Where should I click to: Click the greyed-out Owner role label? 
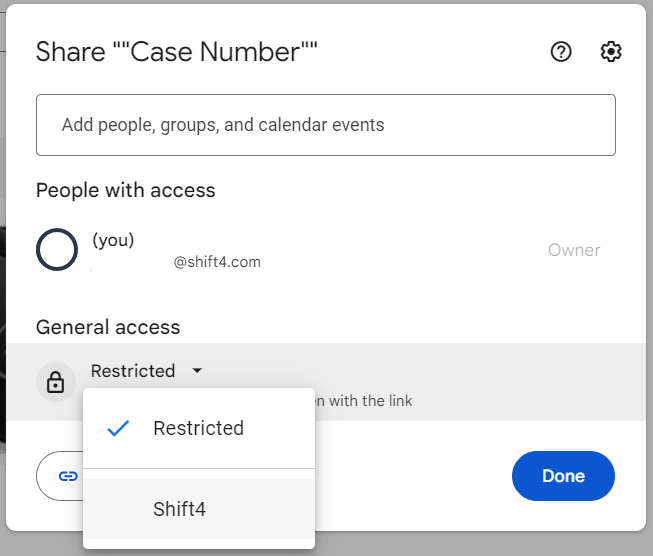(x=574, y=250)
